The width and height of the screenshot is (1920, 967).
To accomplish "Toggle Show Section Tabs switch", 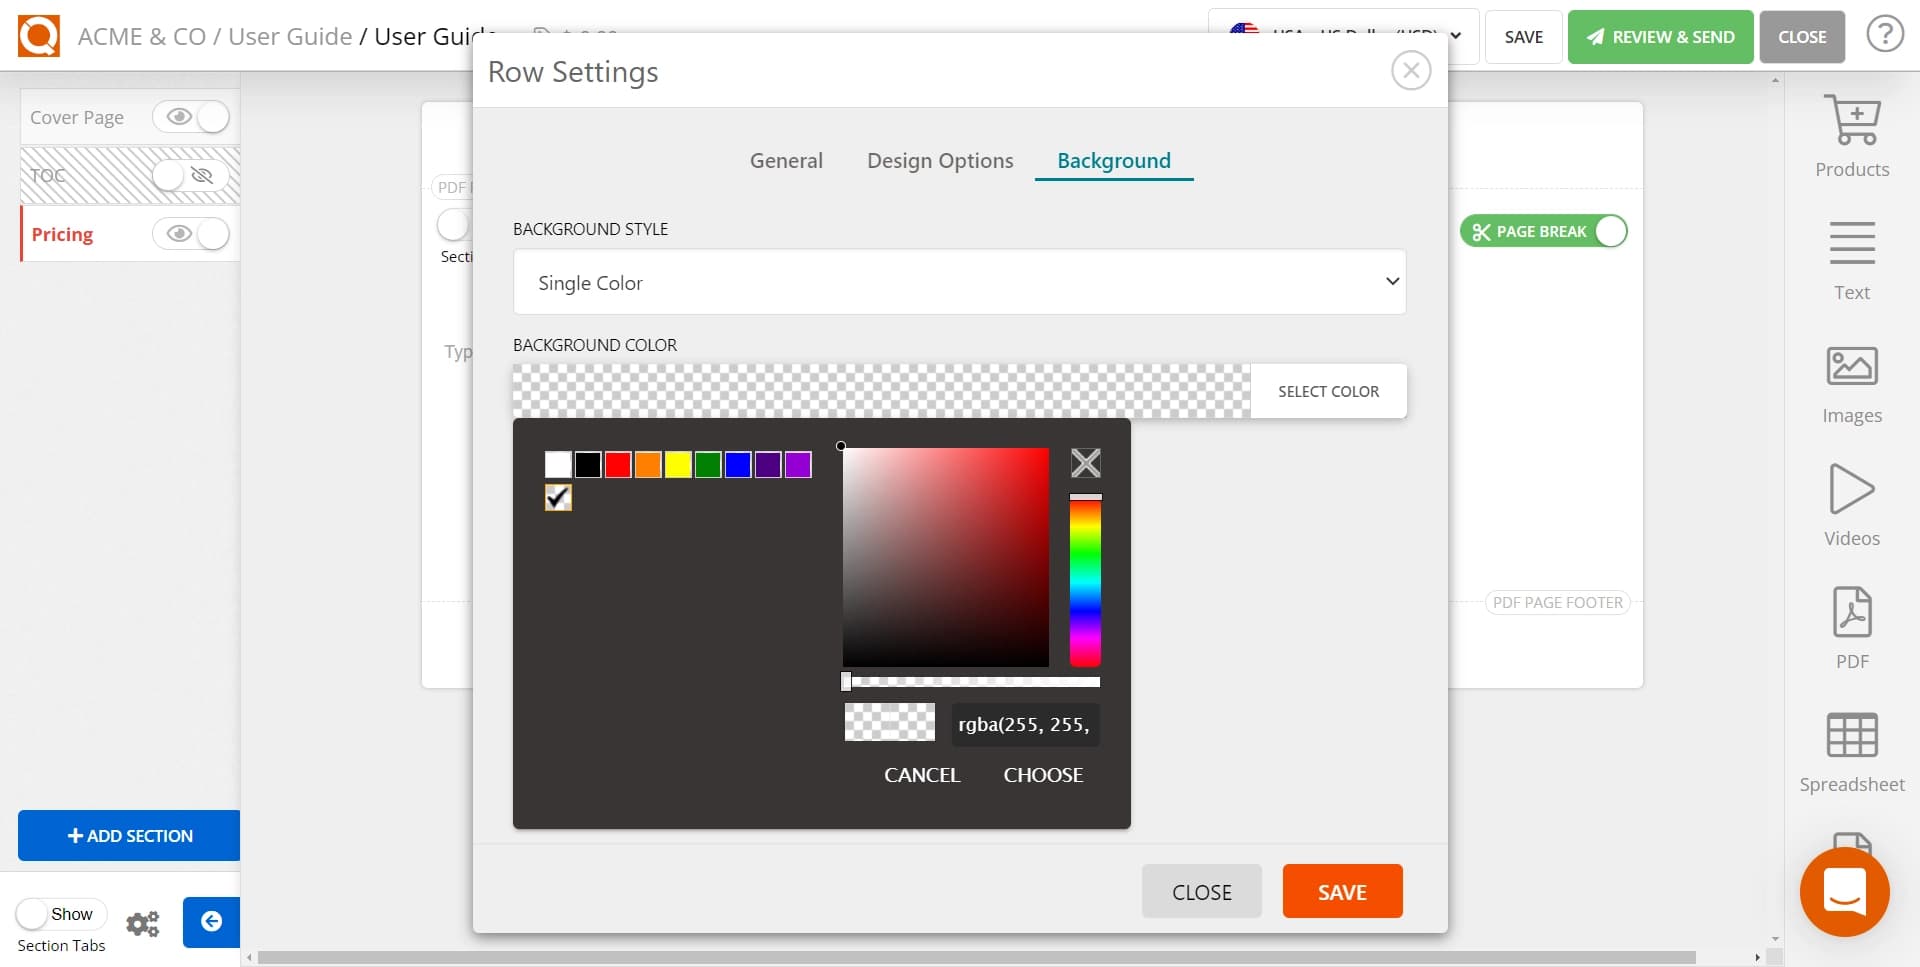I will 34,914.
